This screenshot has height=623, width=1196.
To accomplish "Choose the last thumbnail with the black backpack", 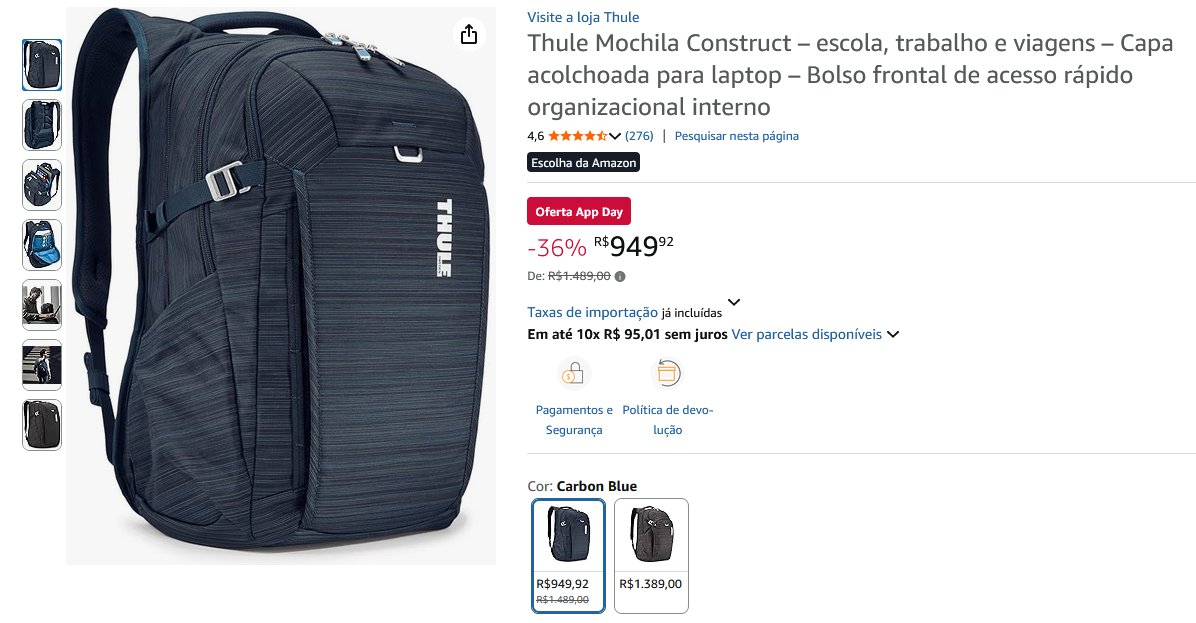I will [x=42, y=426].
